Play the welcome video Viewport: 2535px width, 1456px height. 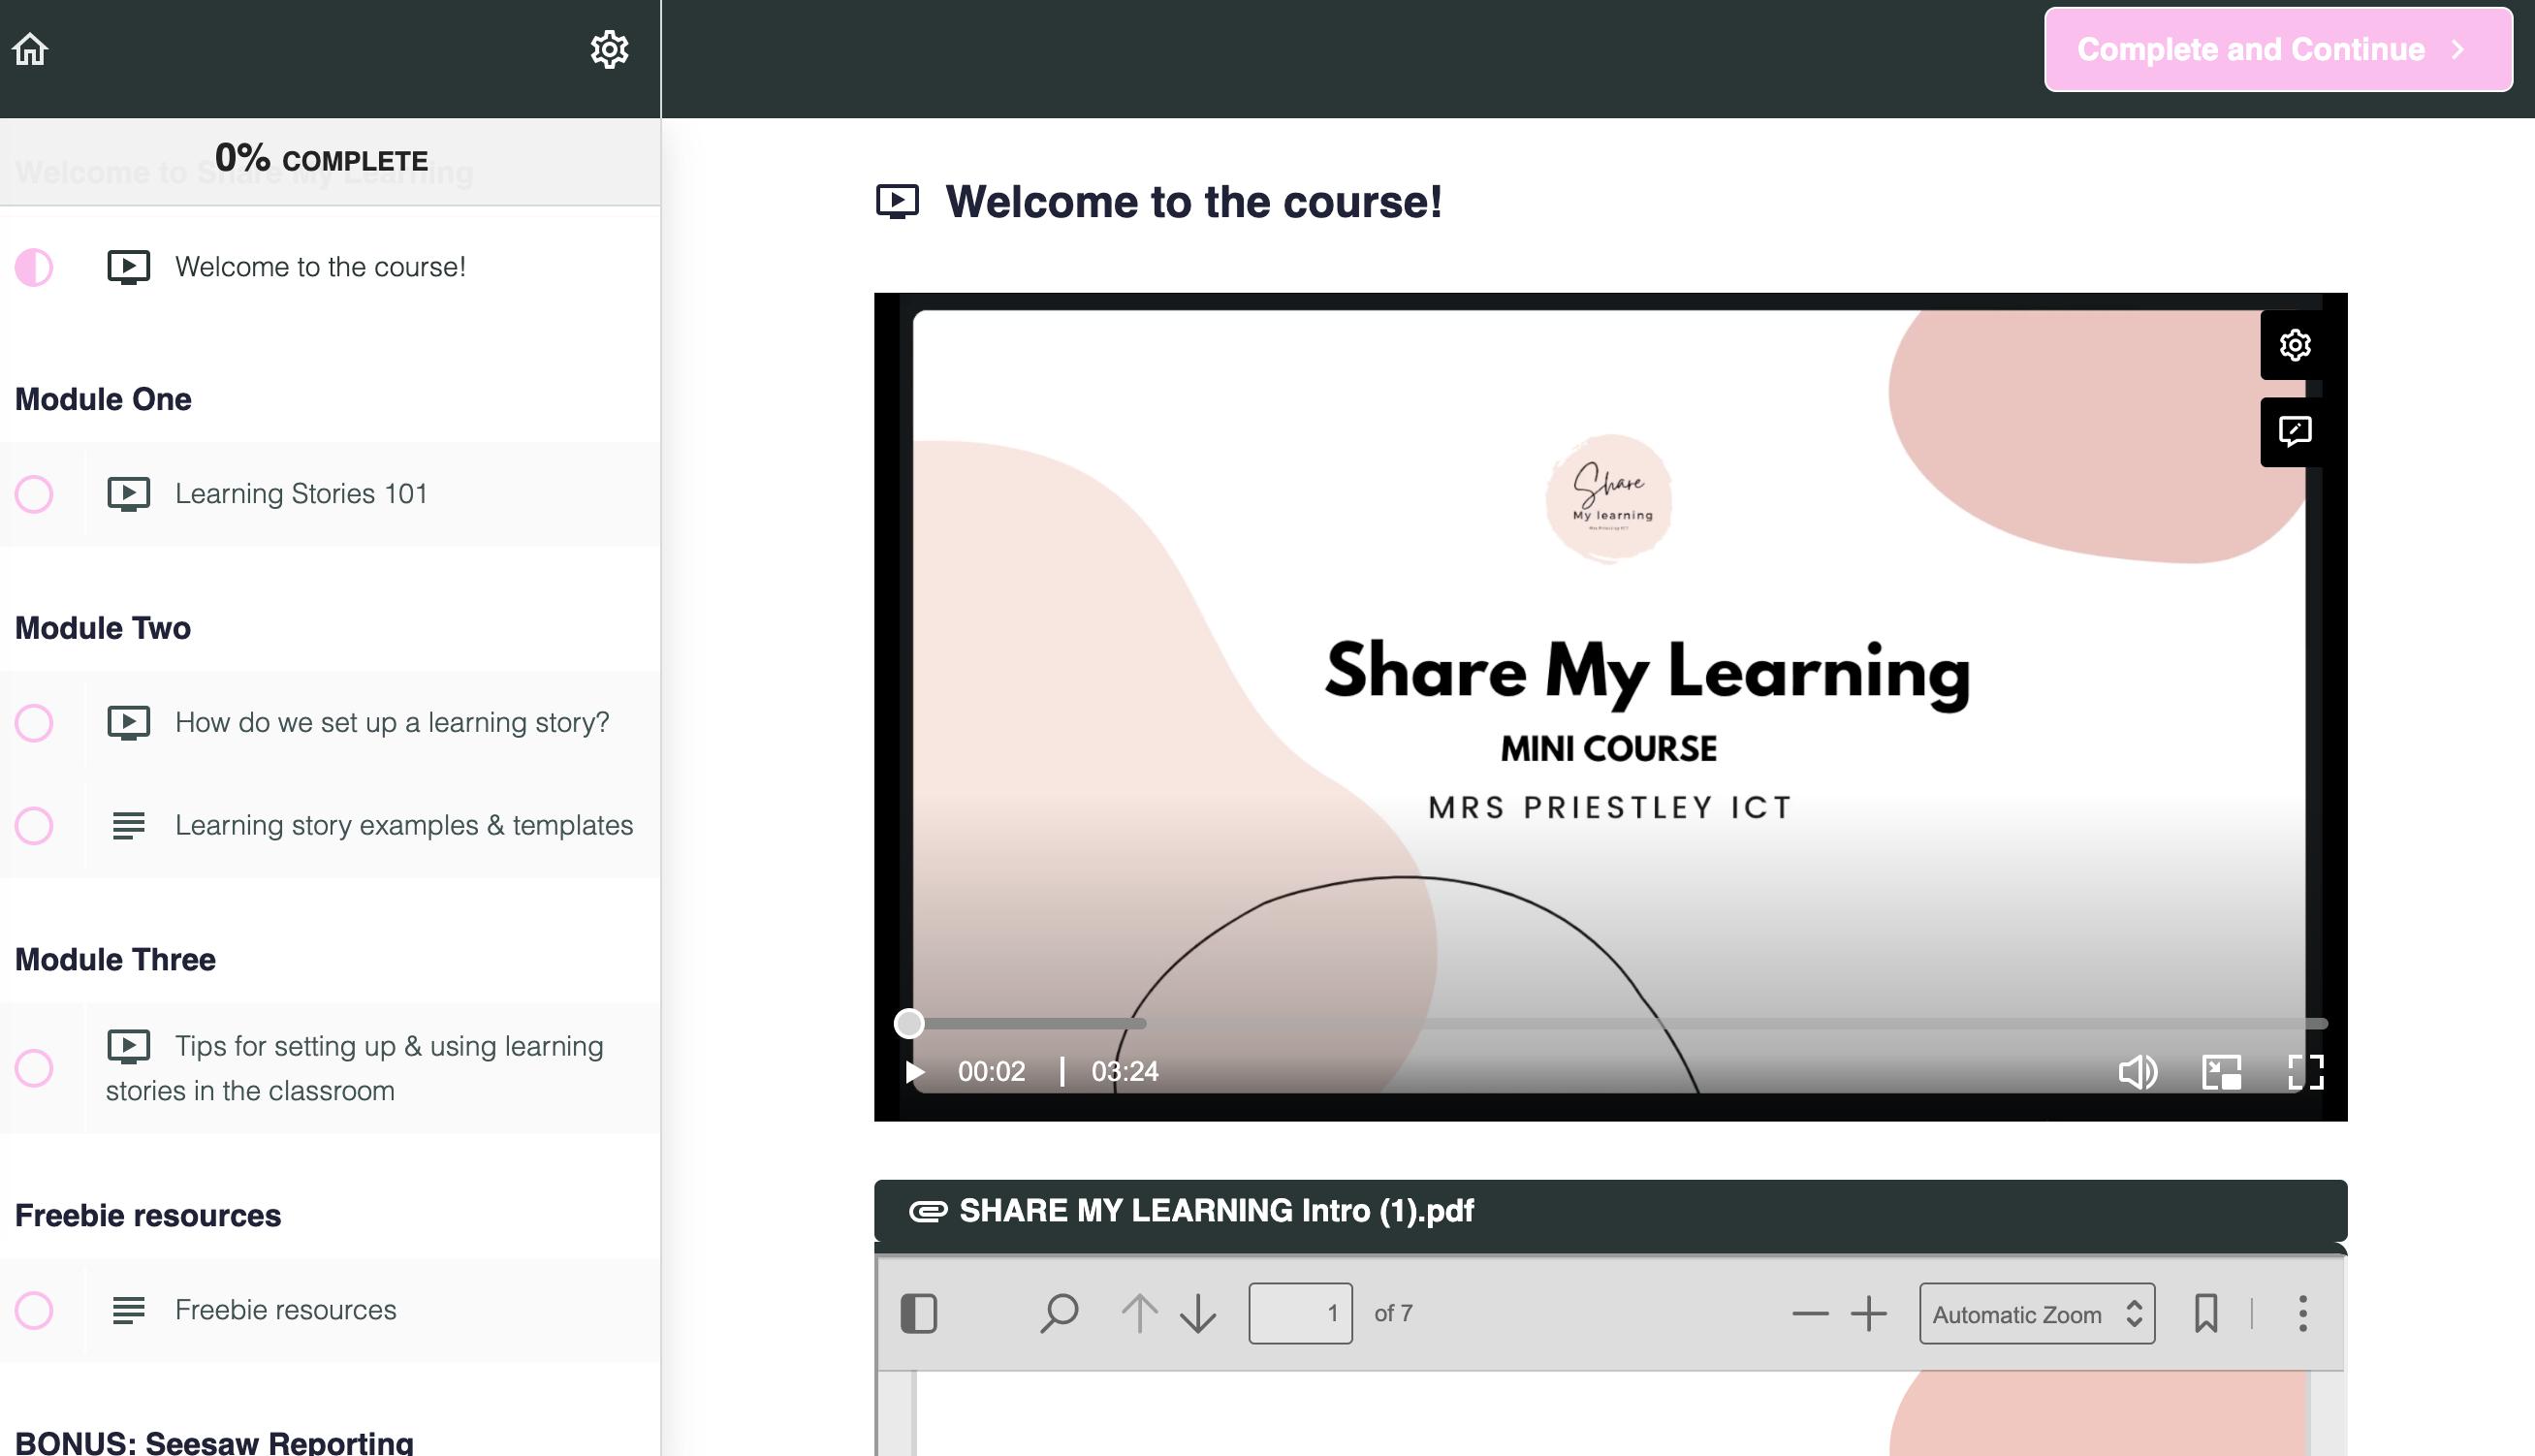coord(914,1072)
